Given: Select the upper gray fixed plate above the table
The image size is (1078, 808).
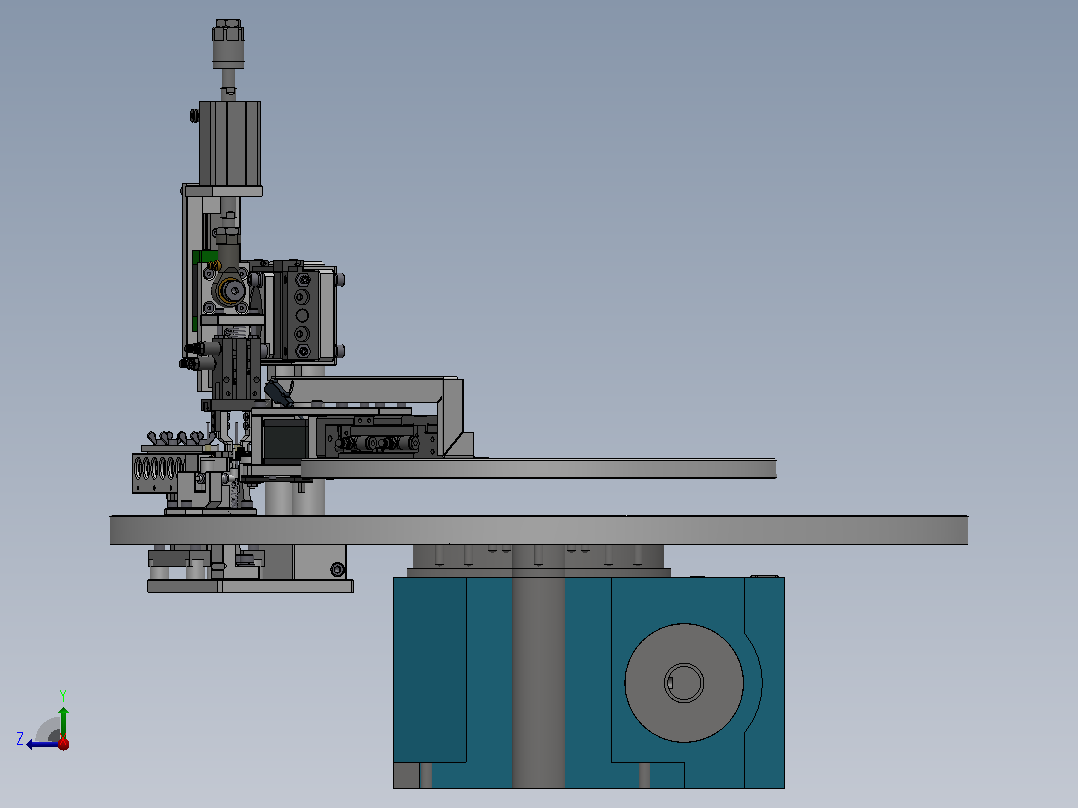Looking at the screenshot, I should tap(538, 468).
